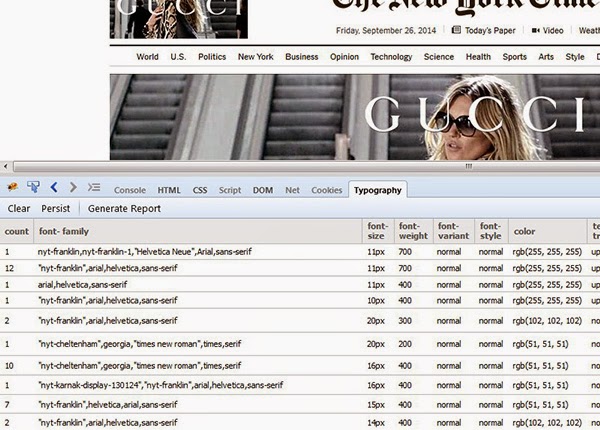Sort by the color column header

pyautogui.click(x=548, y=231)
